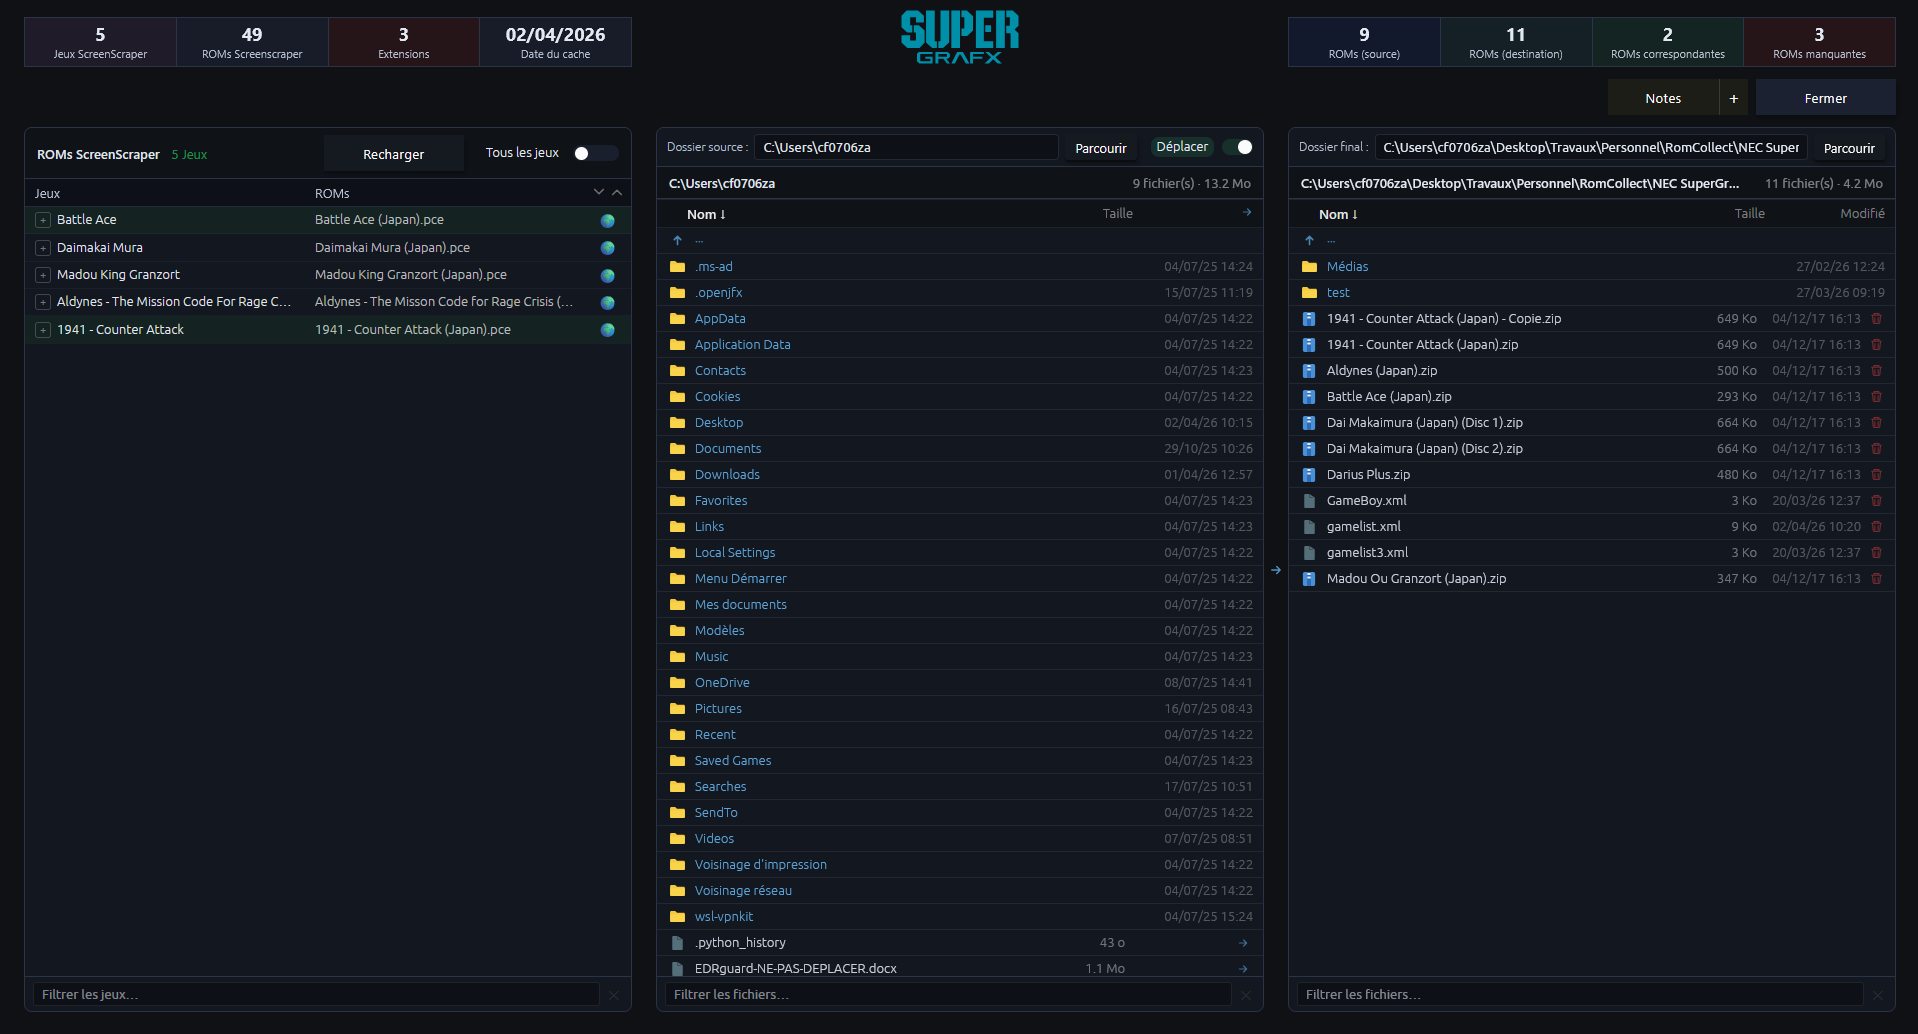Click the plus button next to Notes
Screen dimensions: 1918x1034
coord(1734,98)
